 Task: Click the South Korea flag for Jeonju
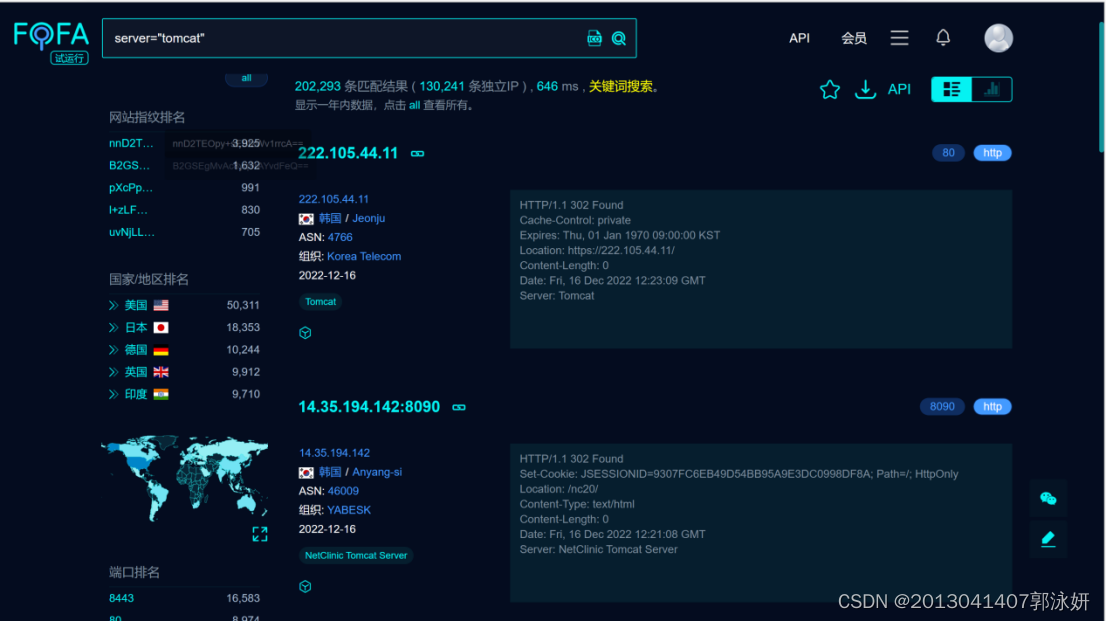pyautogui.click(x=306, y=219)
